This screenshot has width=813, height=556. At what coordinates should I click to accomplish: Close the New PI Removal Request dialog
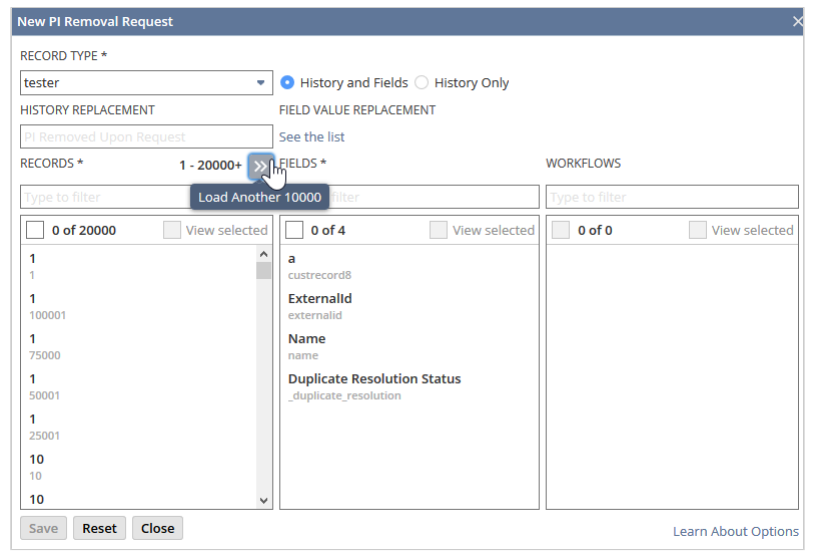coord(797,21)
